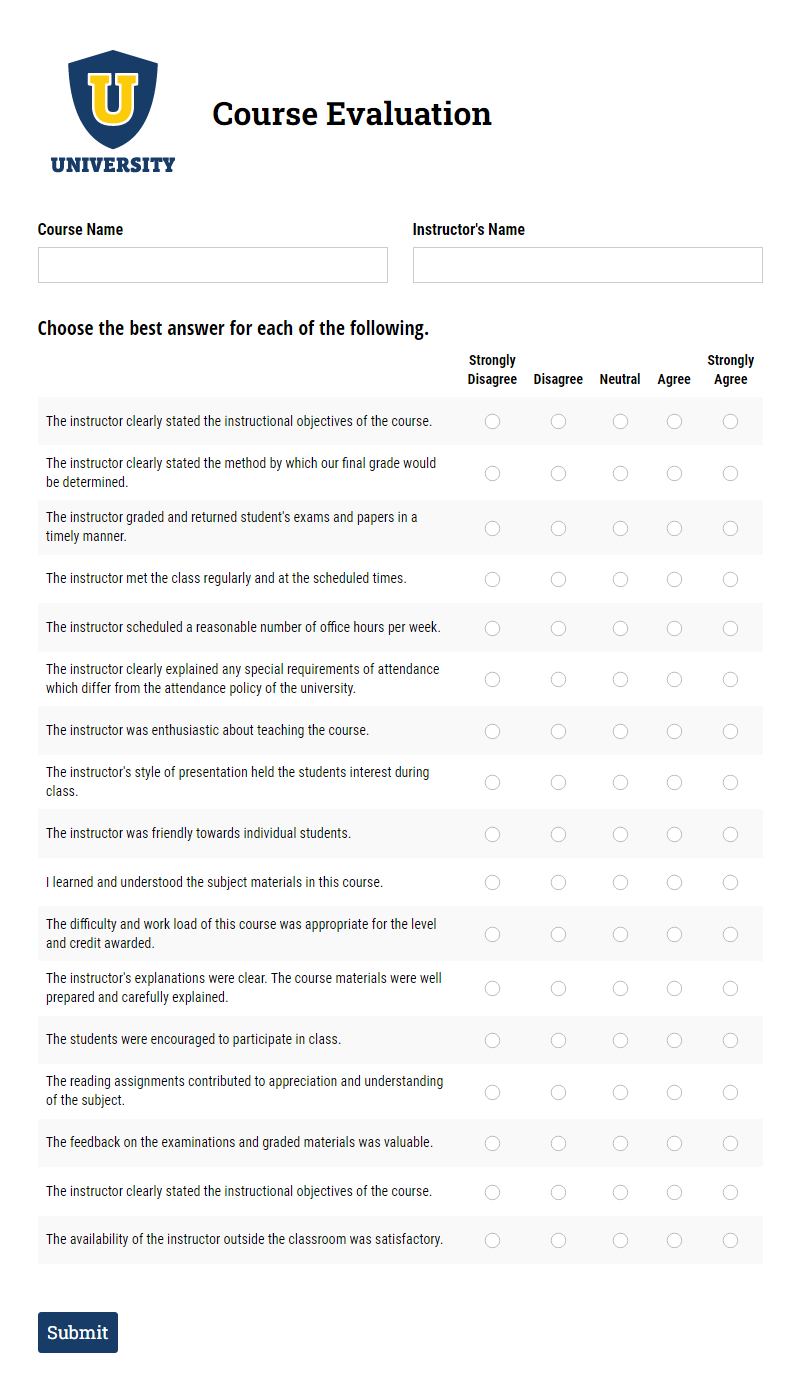Select Neutral for presentation style held interest

tap(620, 782)
